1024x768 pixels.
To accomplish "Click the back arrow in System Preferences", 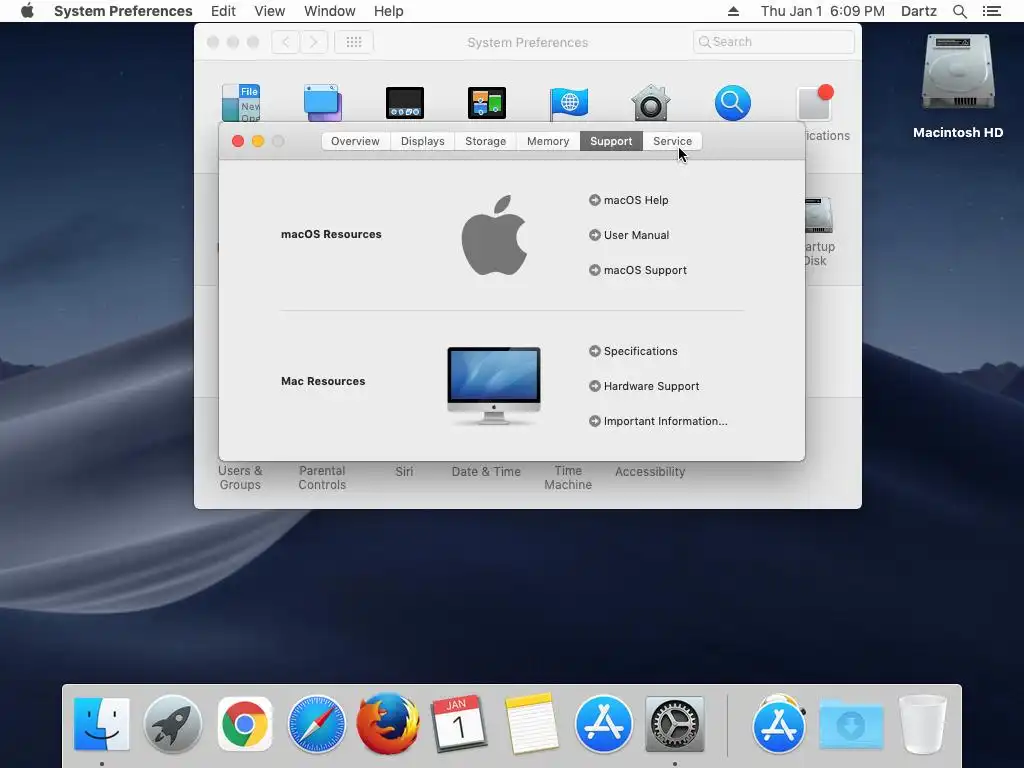I will [285, 42].
